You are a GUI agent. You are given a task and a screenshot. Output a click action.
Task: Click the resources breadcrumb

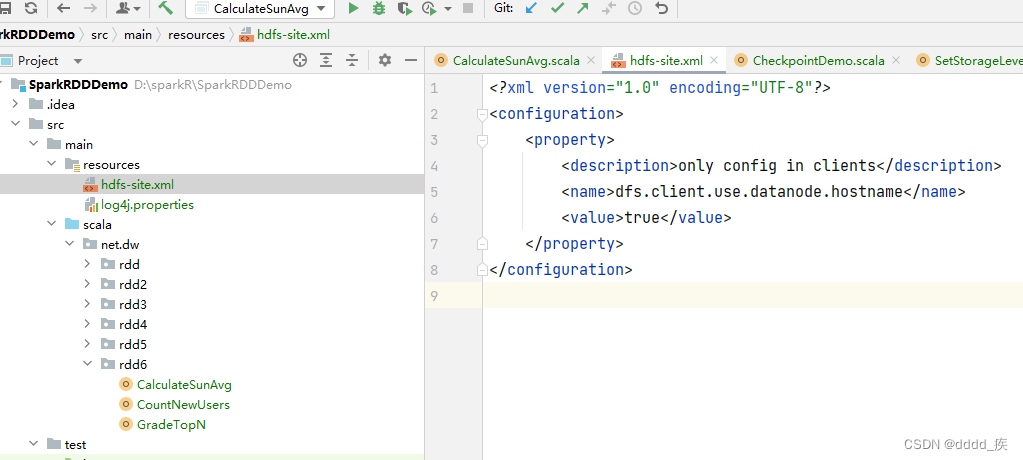tap(196, 35)
